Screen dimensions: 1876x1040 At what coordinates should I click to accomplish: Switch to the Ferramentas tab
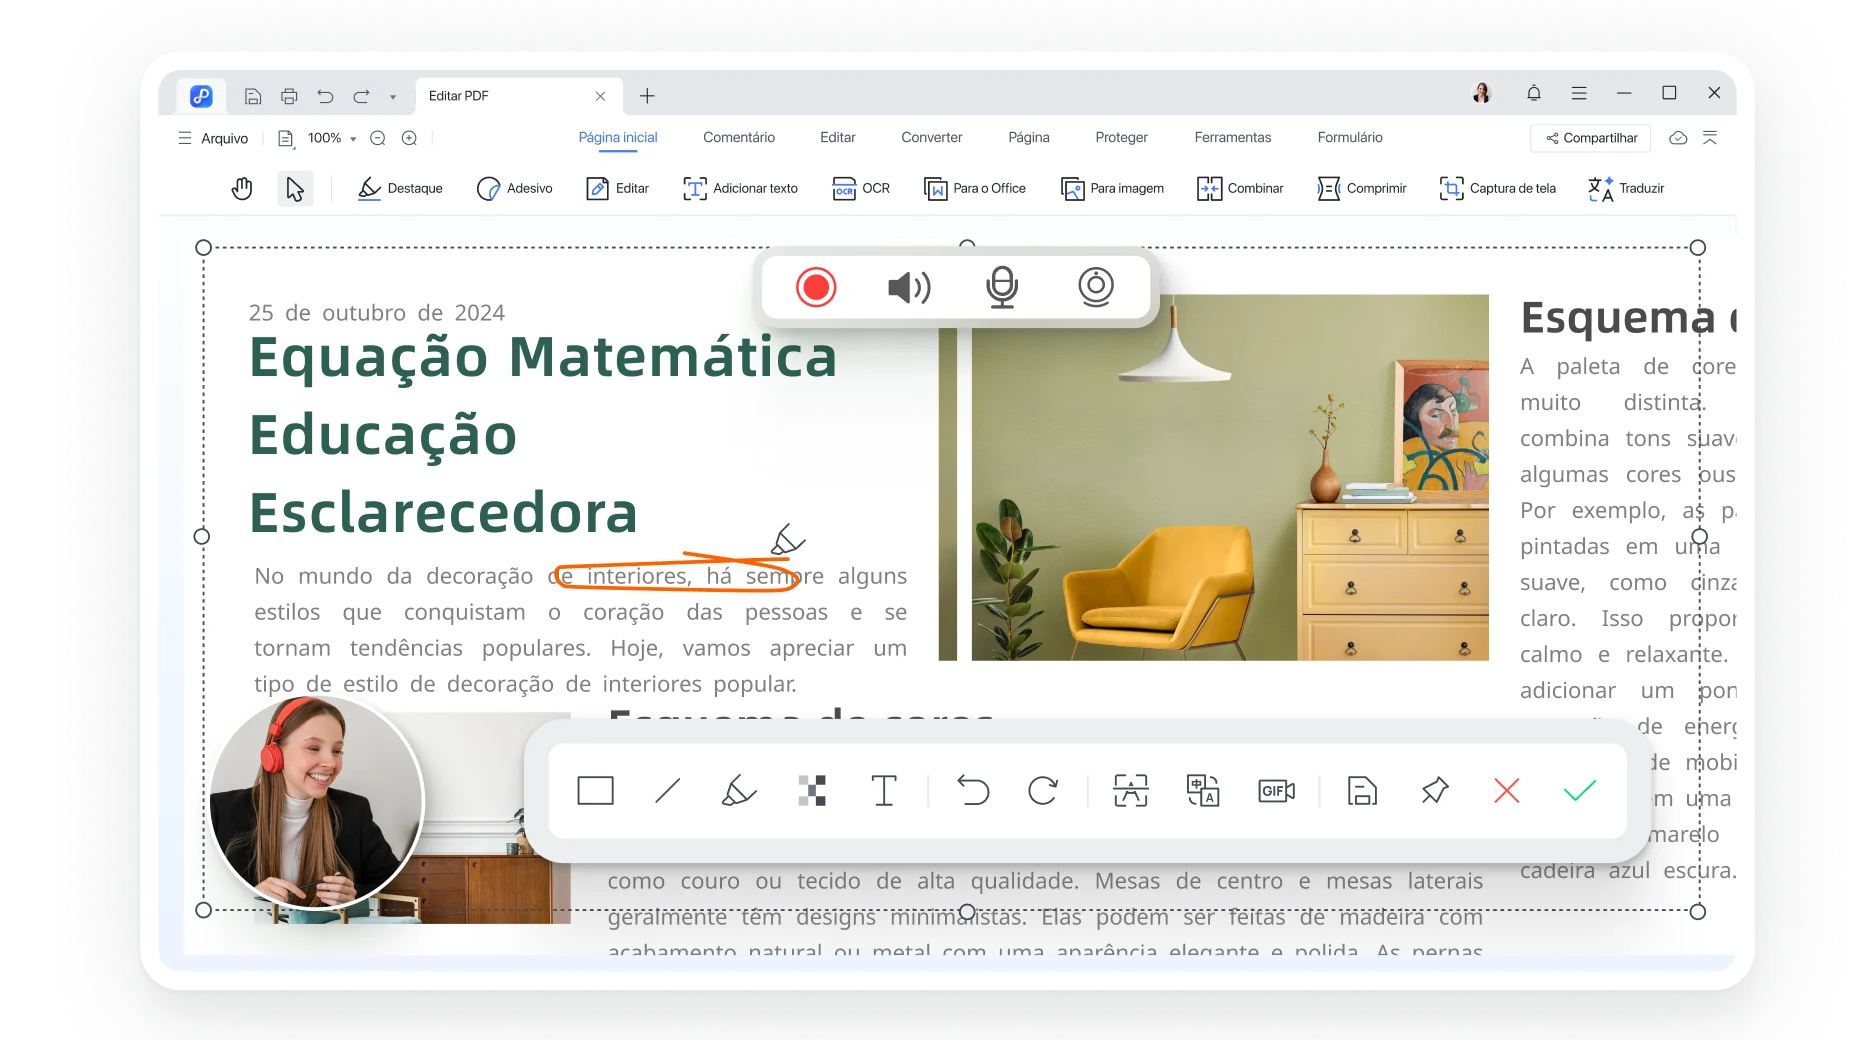(1233, 137)
